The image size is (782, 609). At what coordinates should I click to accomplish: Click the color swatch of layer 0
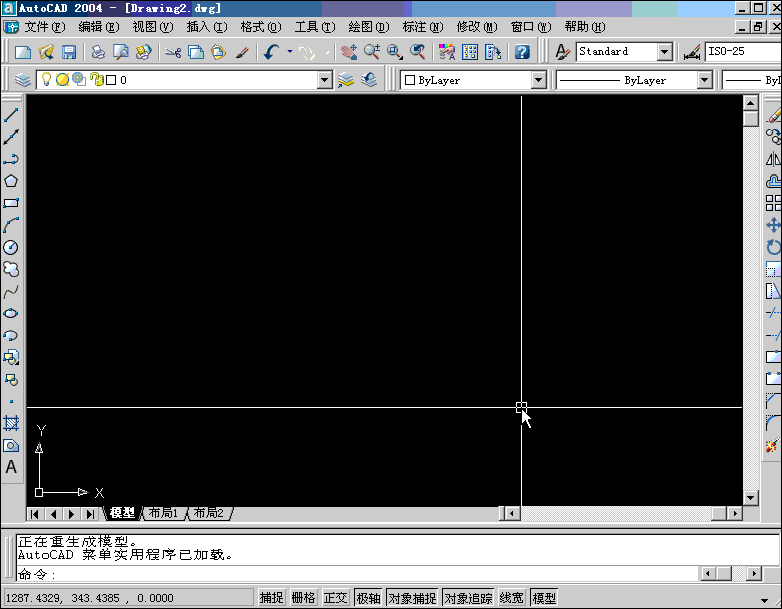coord(111,80)
